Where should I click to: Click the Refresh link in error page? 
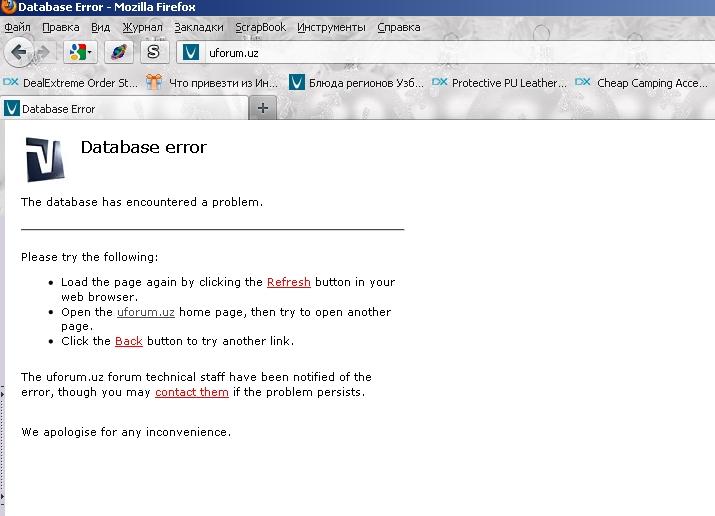click(x=288, y=283)
